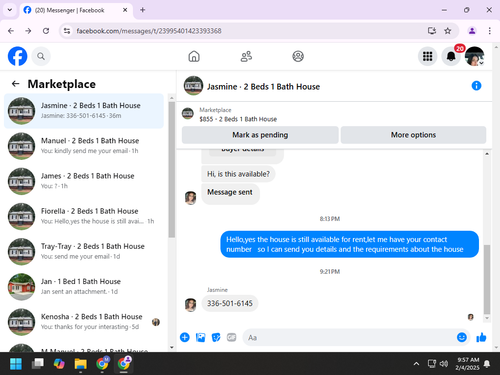
Task: Show hidden system tray icons
Action: (x=416, y=364)
